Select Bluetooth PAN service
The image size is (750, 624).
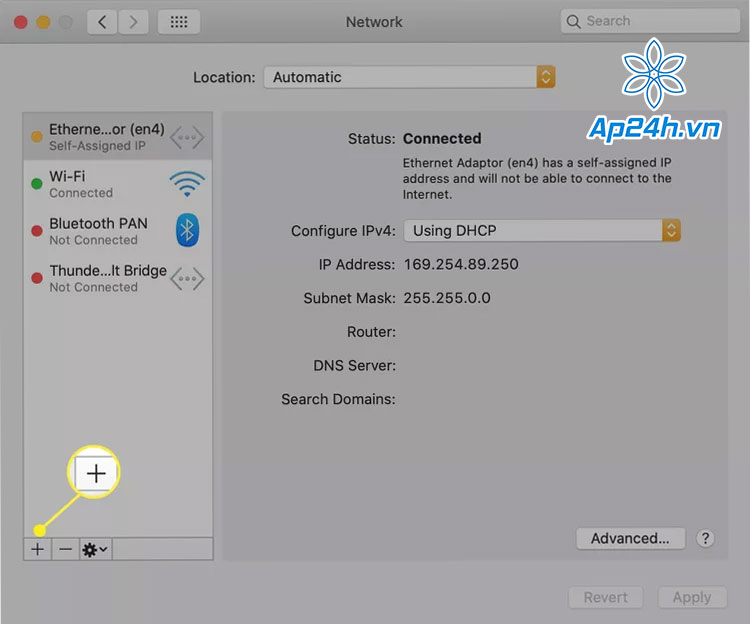pos(118,231)
